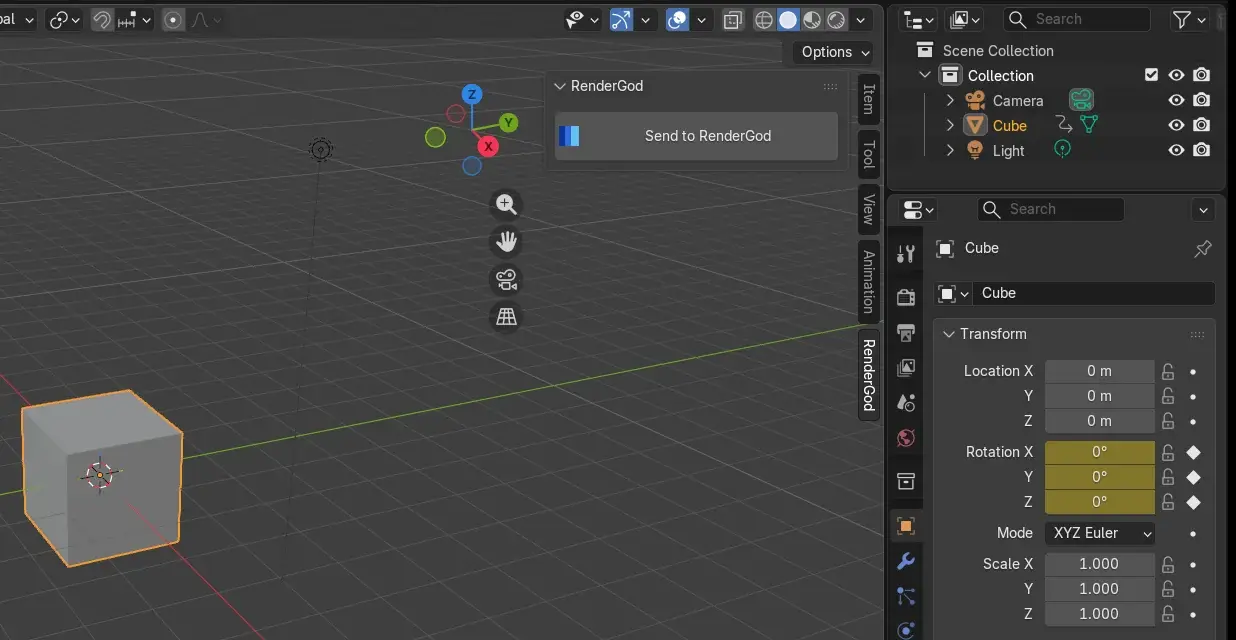Toggle proportional editing icon

click(x=174, y=20)
